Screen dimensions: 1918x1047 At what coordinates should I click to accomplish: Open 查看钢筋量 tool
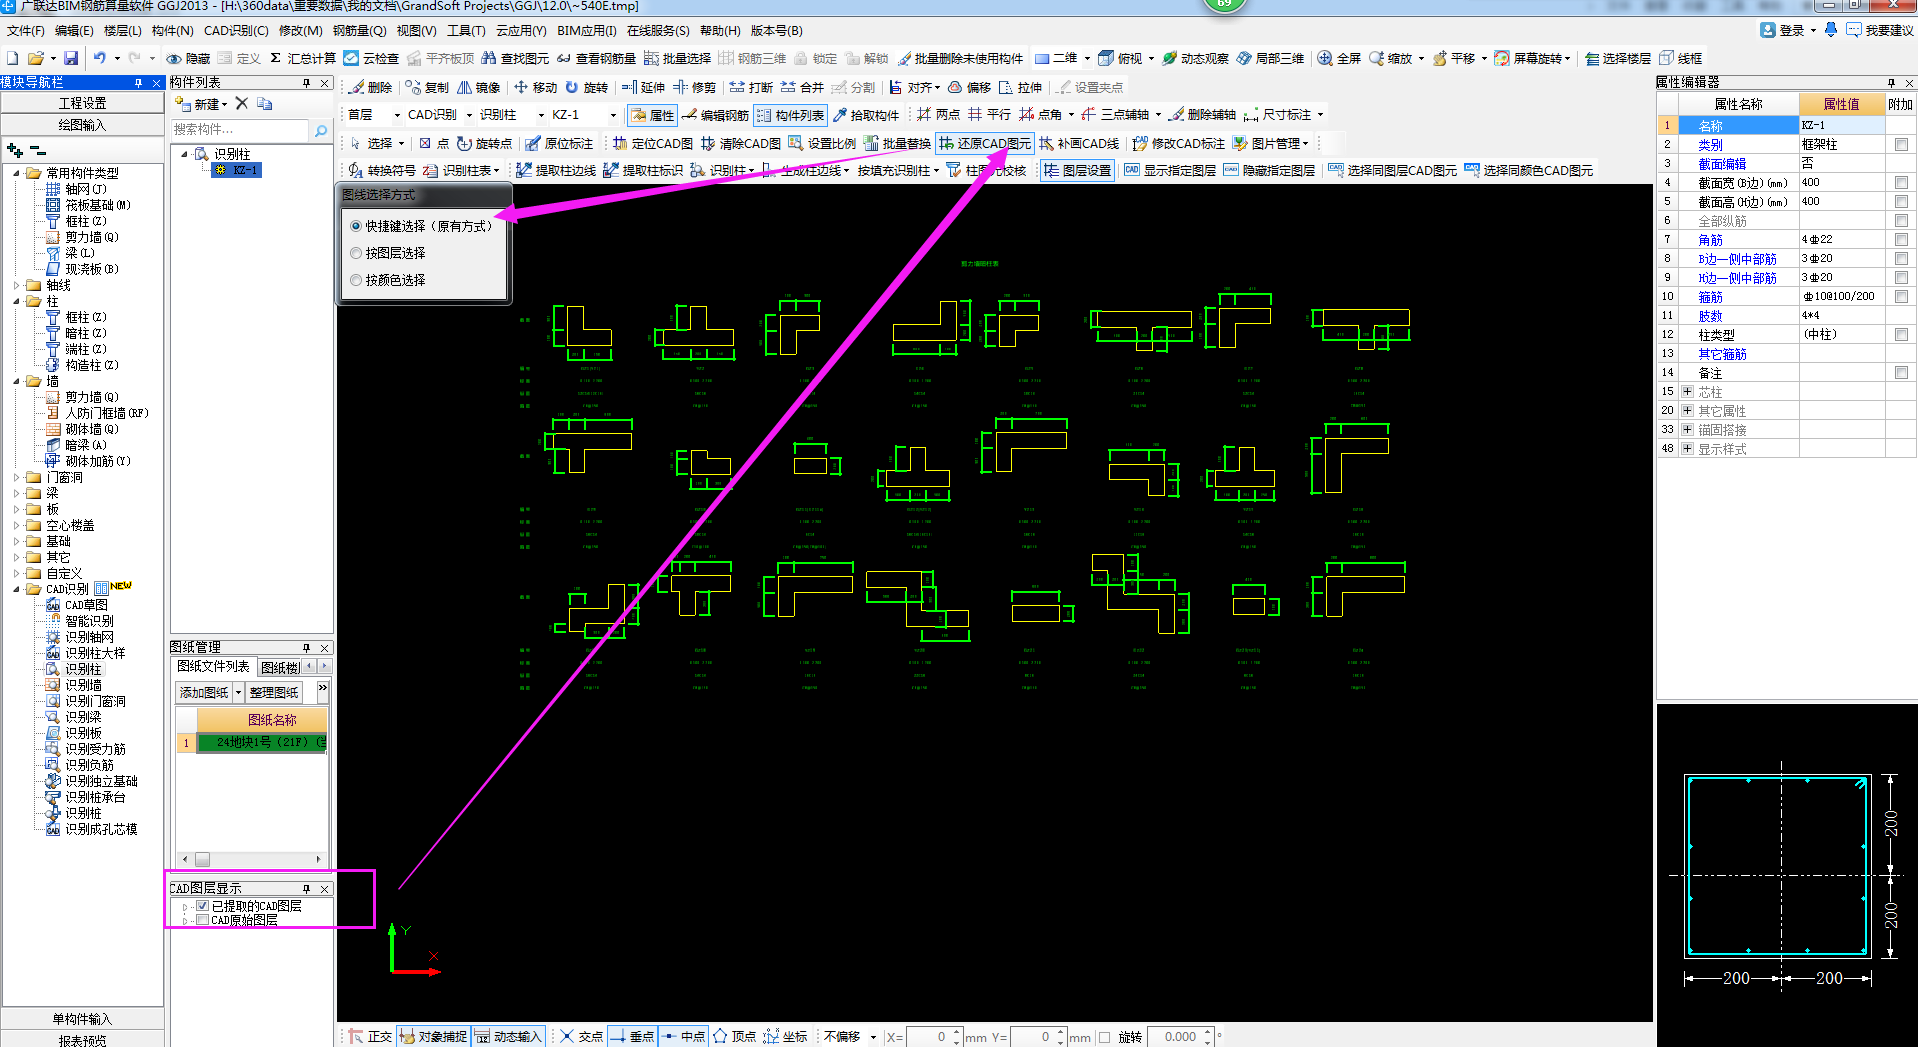(x=596, y=58)
